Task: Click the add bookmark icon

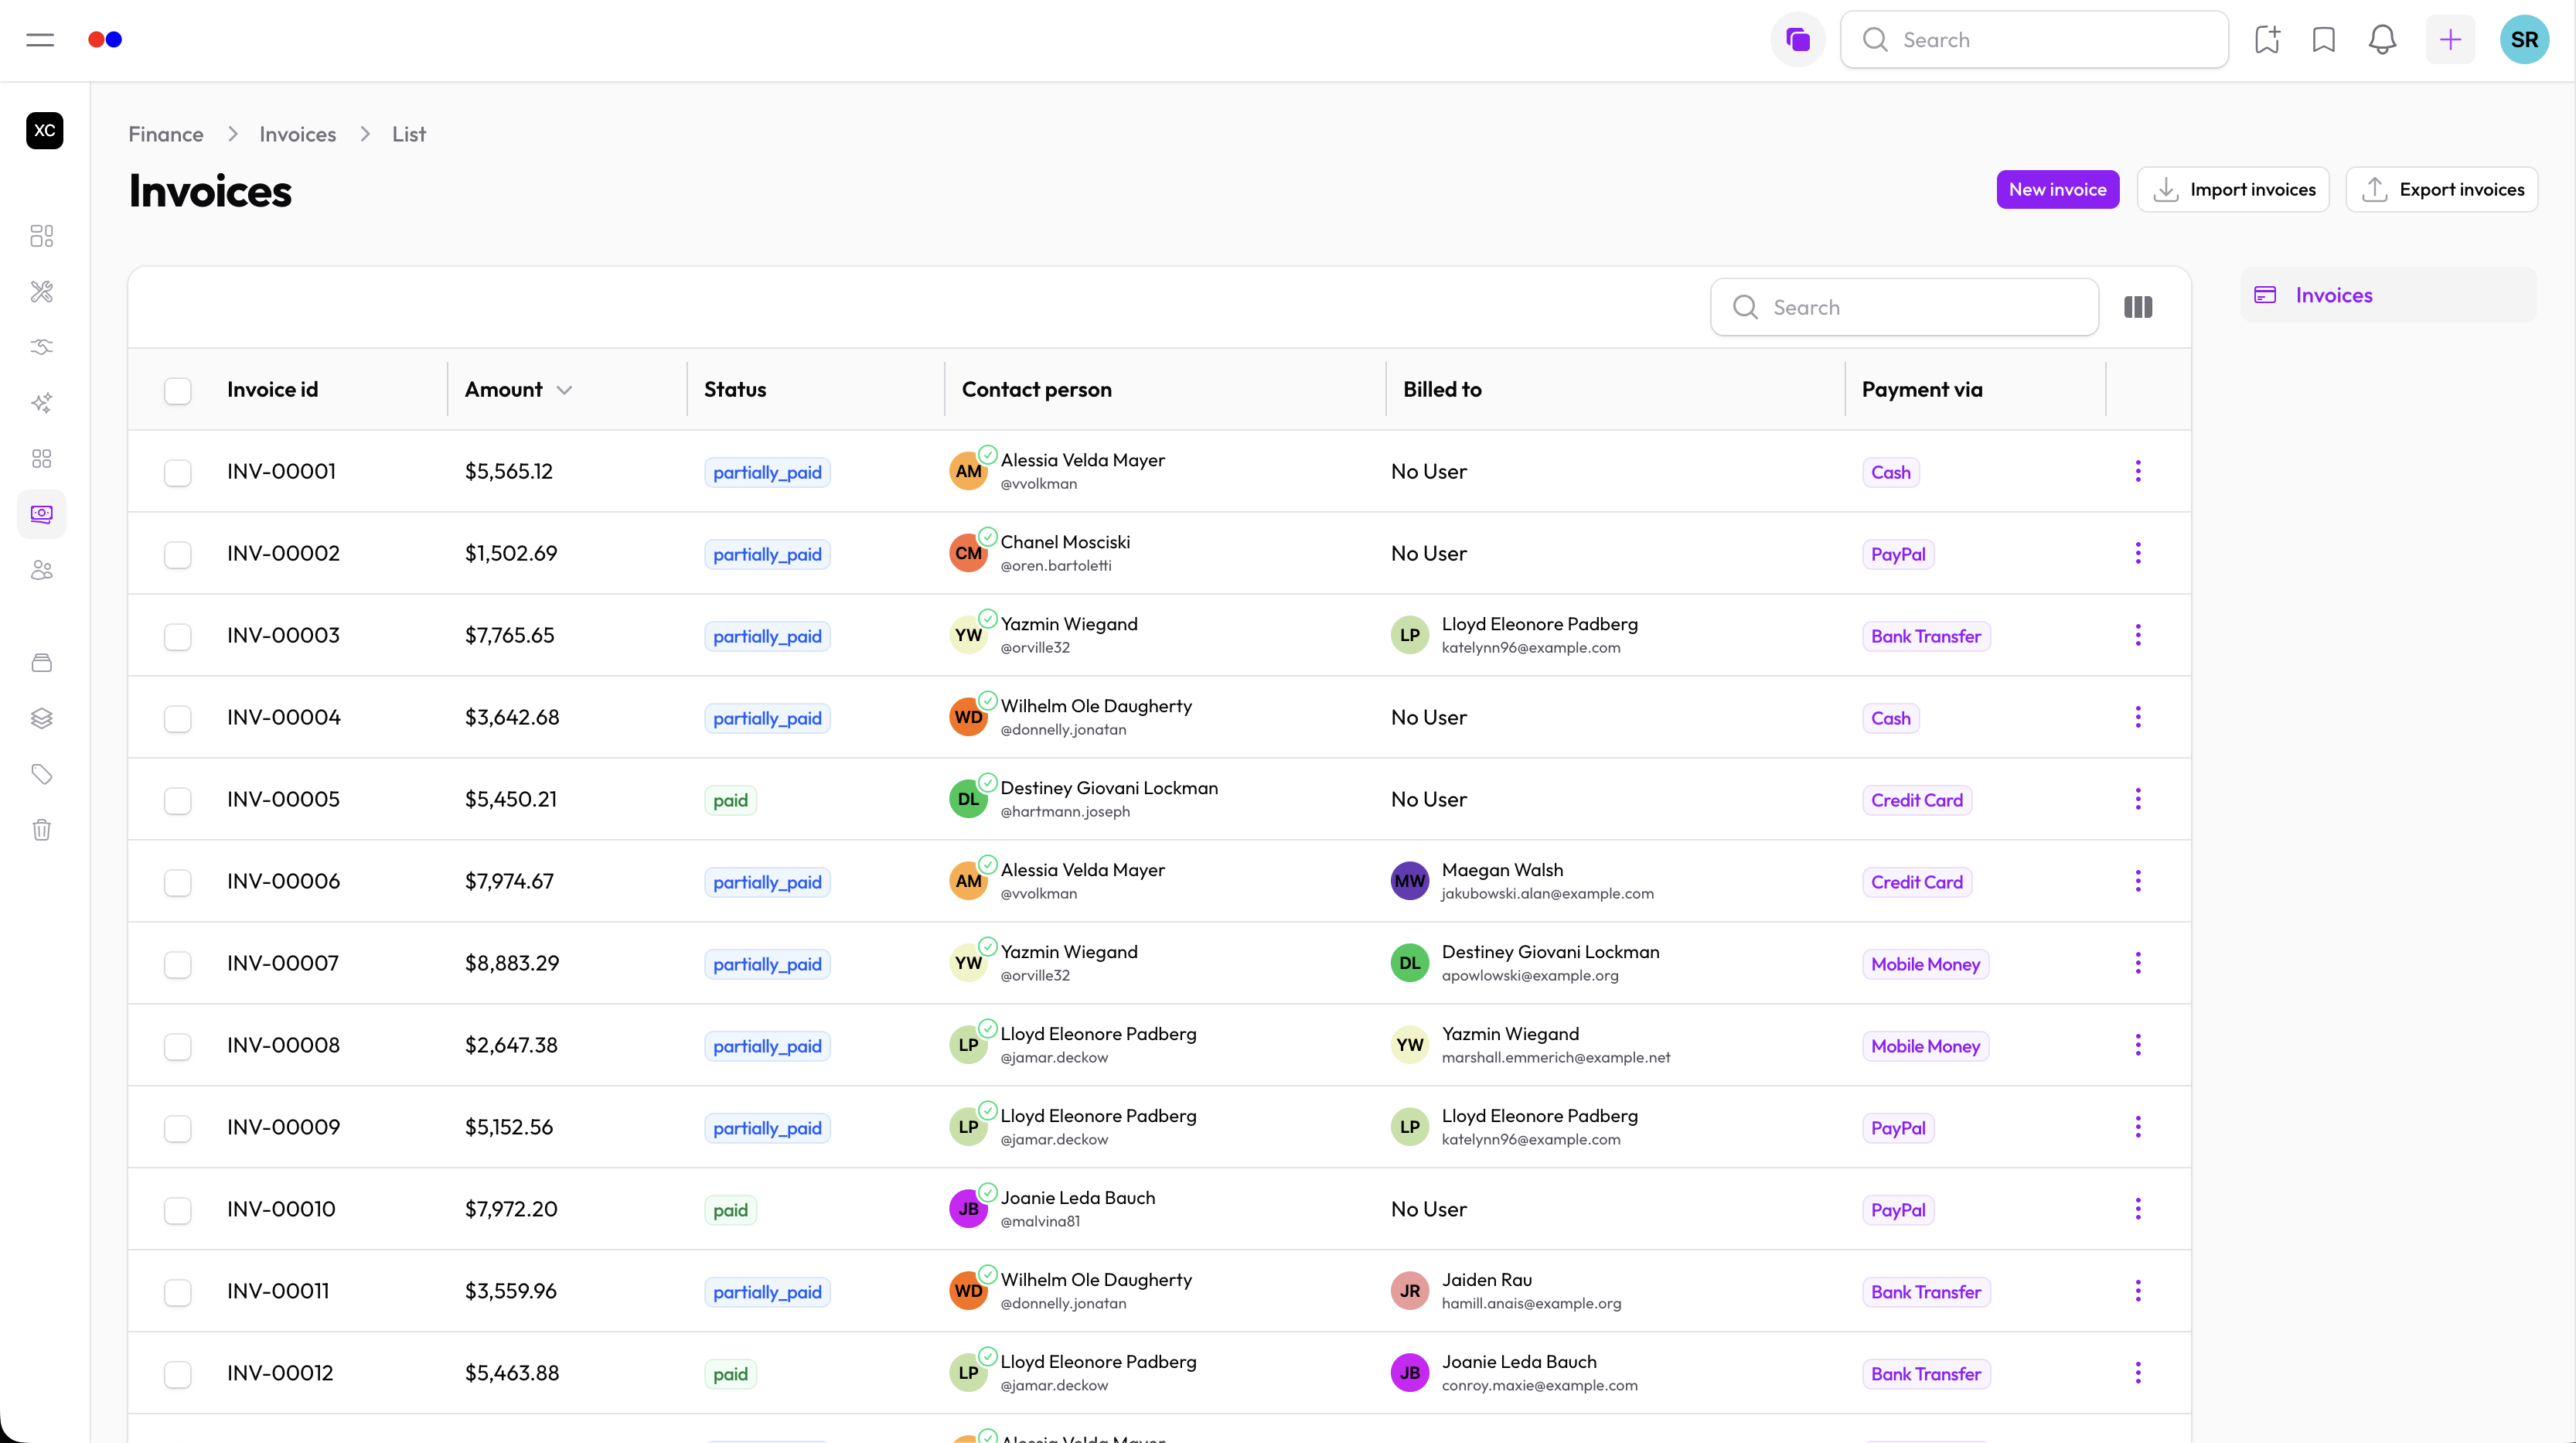Action: pyautogui.click(x=2267, y=40)
